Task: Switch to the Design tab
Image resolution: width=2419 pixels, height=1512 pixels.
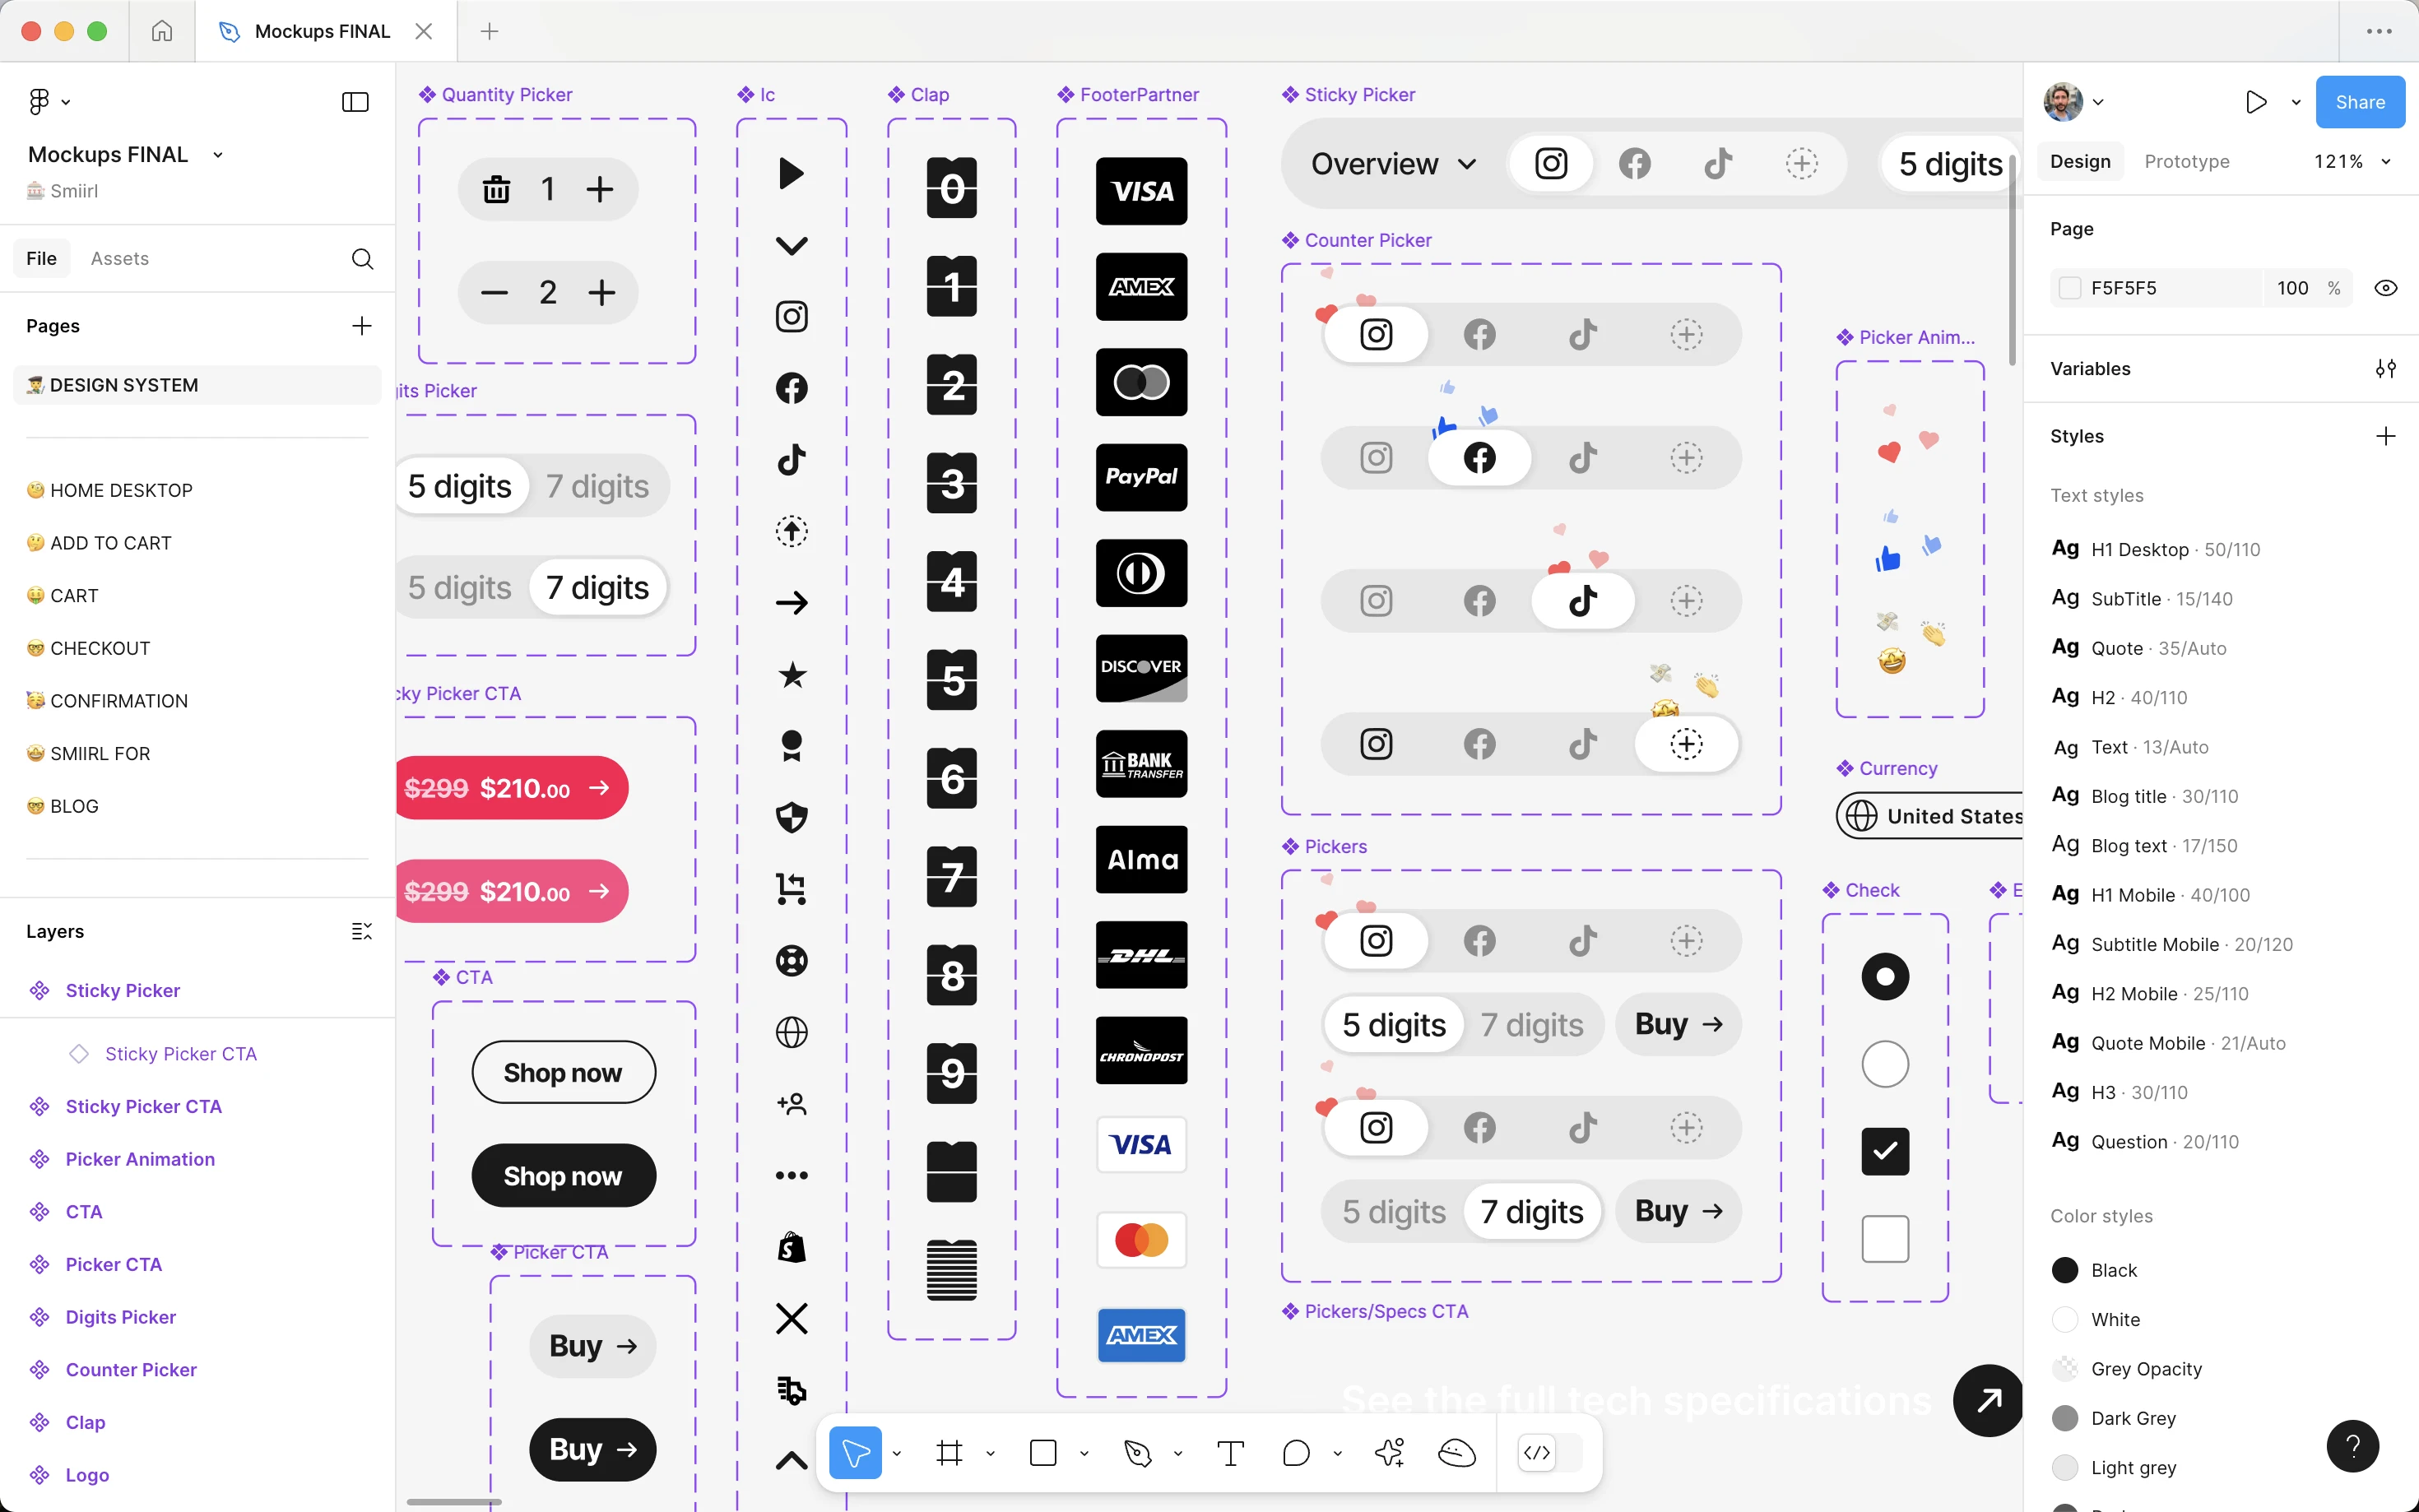Action: [x=2080, y=161]
